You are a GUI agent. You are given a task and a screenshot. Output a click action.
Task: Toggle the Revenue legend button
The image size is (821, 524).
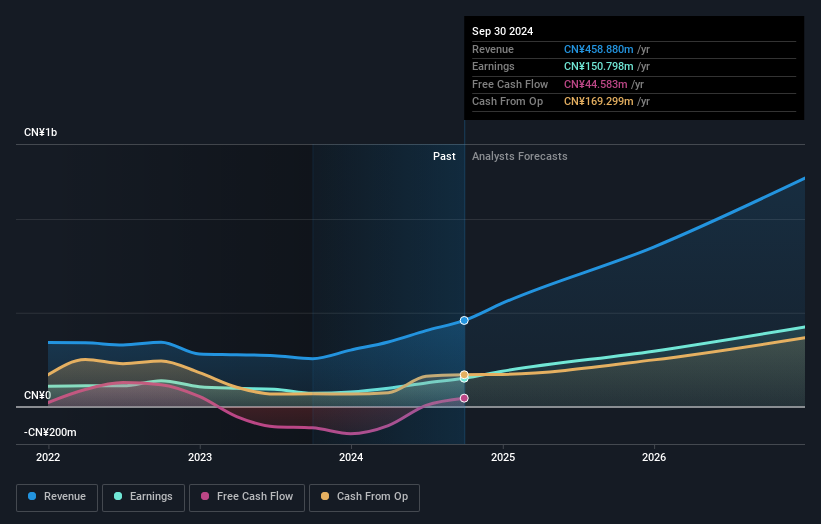(x=57, y=497)
